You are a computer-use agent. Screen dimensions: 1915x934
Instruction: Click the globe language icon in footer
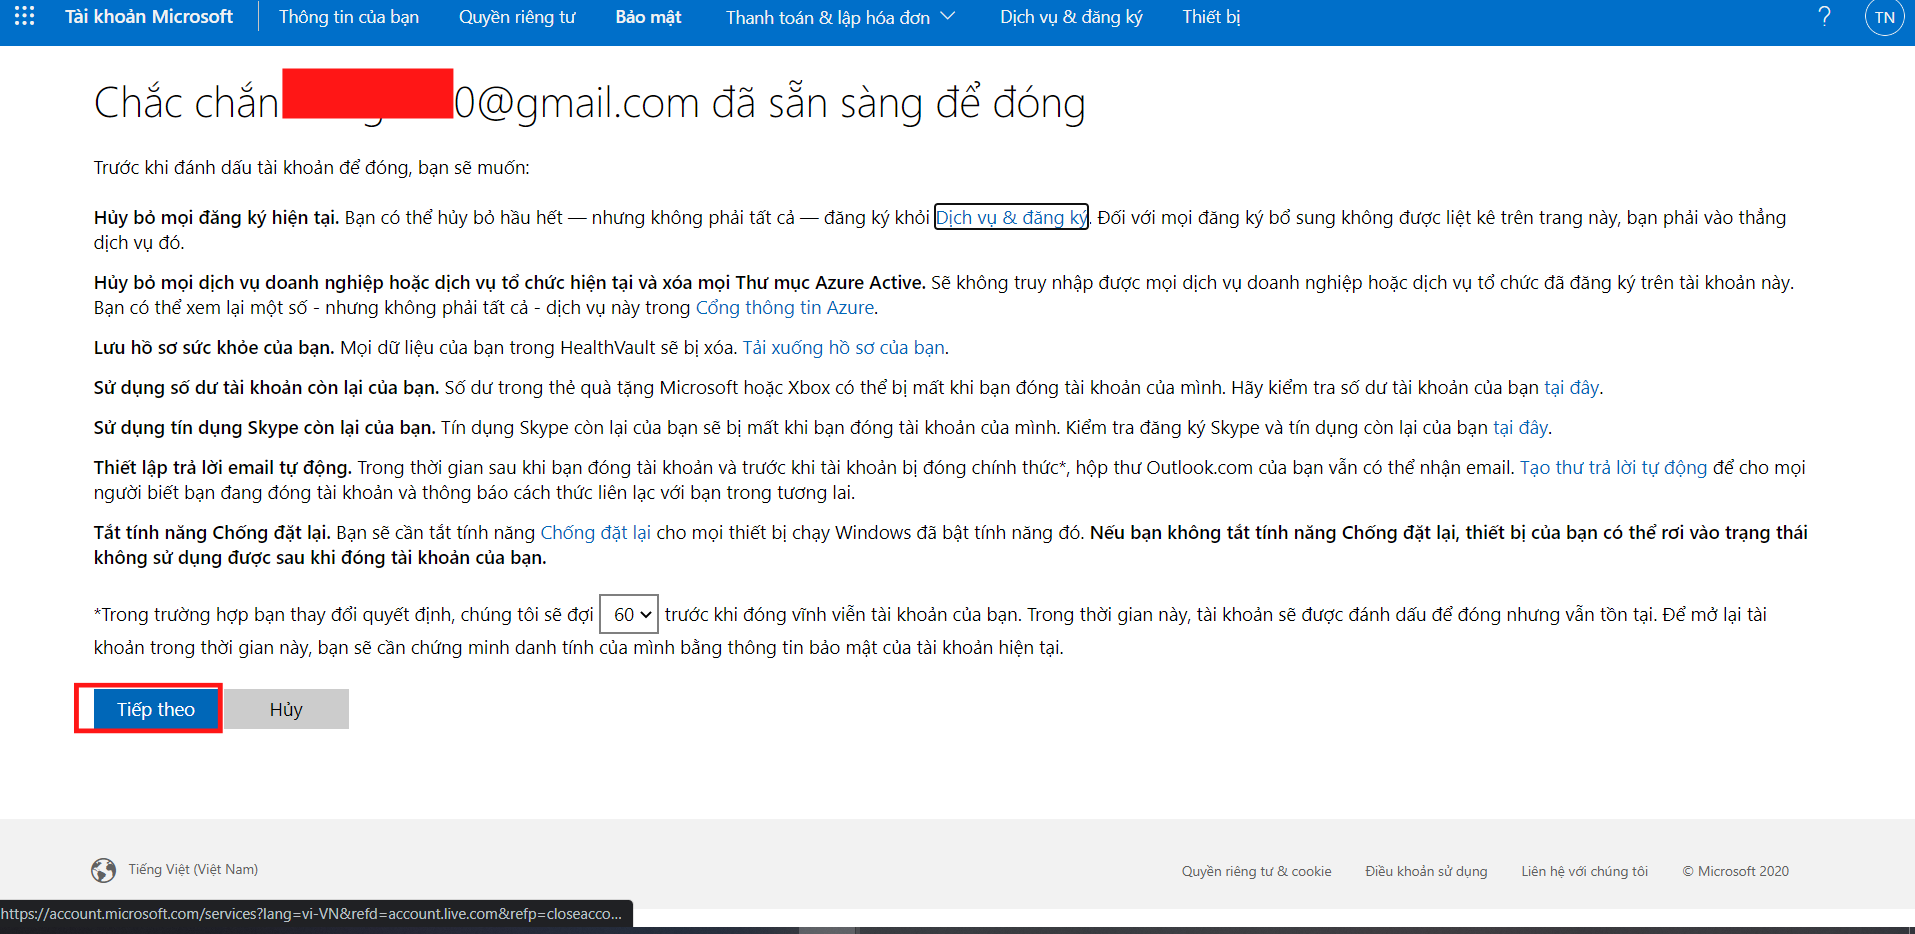click(x=103, y=870)
